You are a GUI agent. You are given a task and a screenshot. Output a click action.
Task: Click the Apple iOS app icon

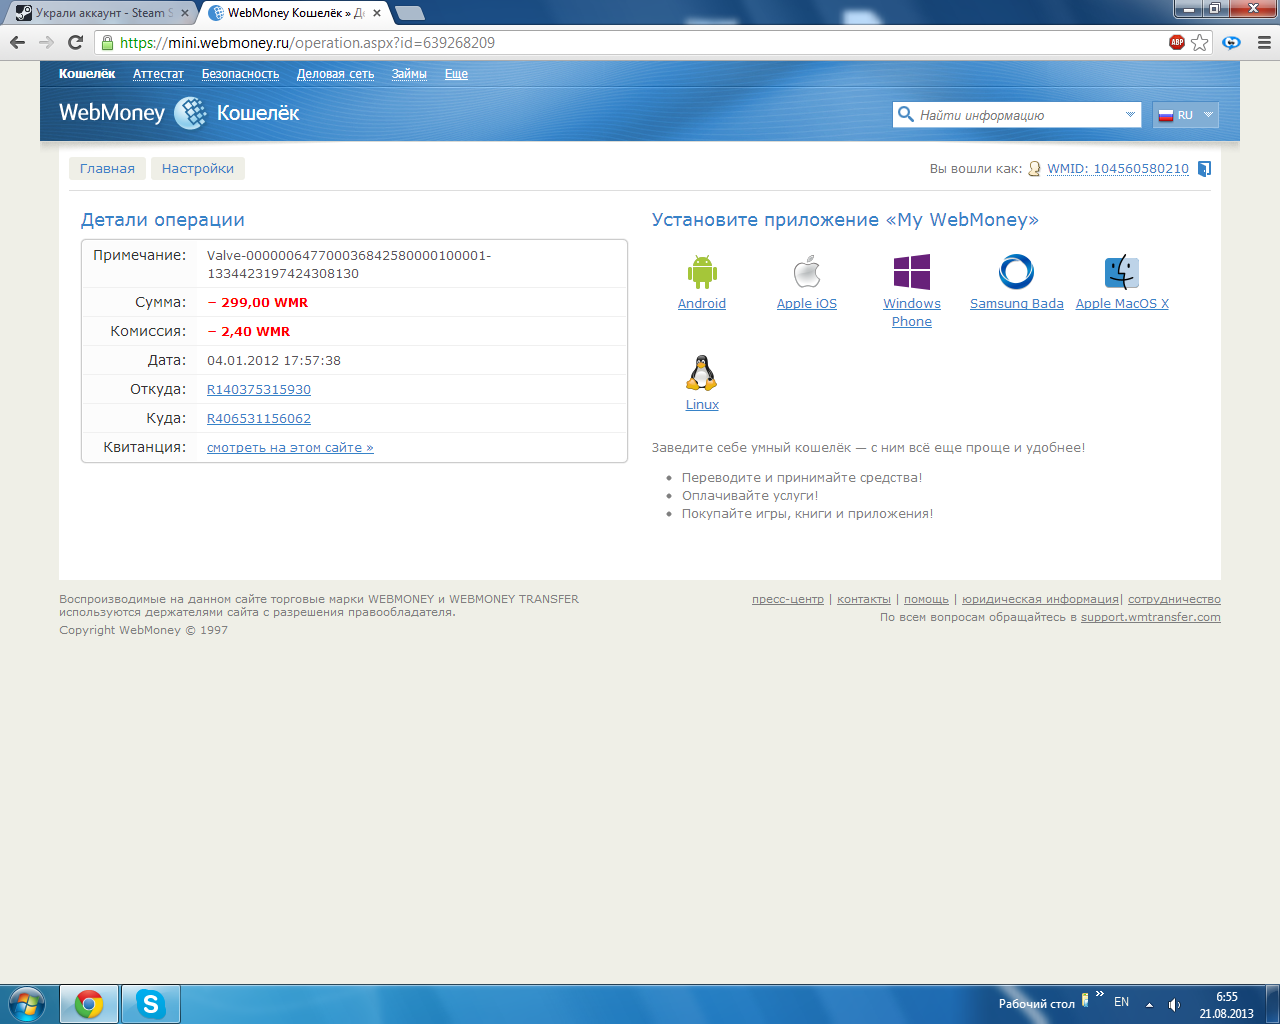click(x=807, y=272)
